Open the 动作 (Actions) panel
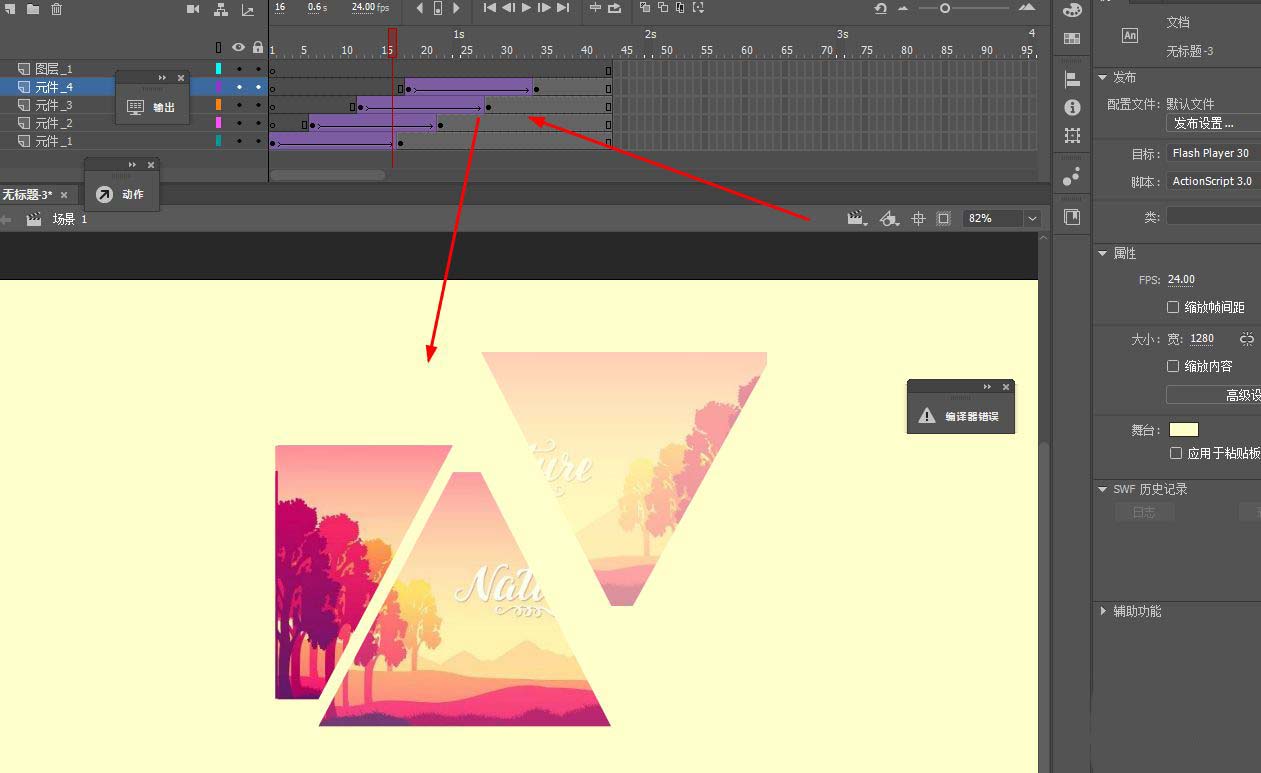Image resolution: width=1261 pixels, height=773 pixels. 121,194
